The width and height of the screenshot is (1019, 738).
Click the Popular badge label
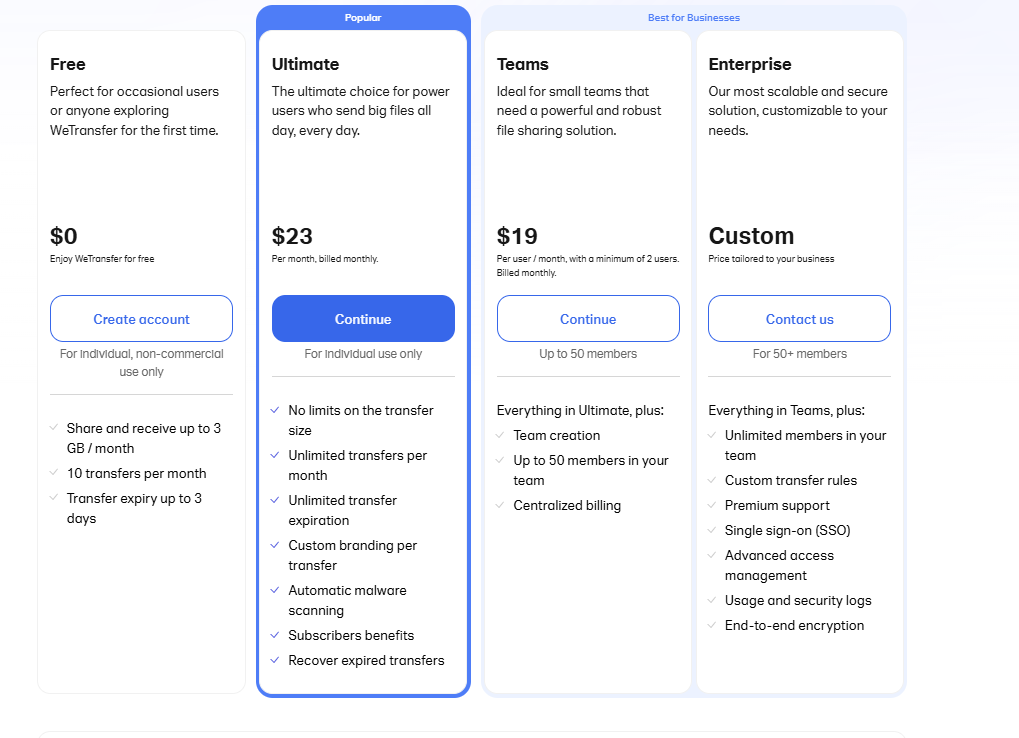[x=363, y=18]
